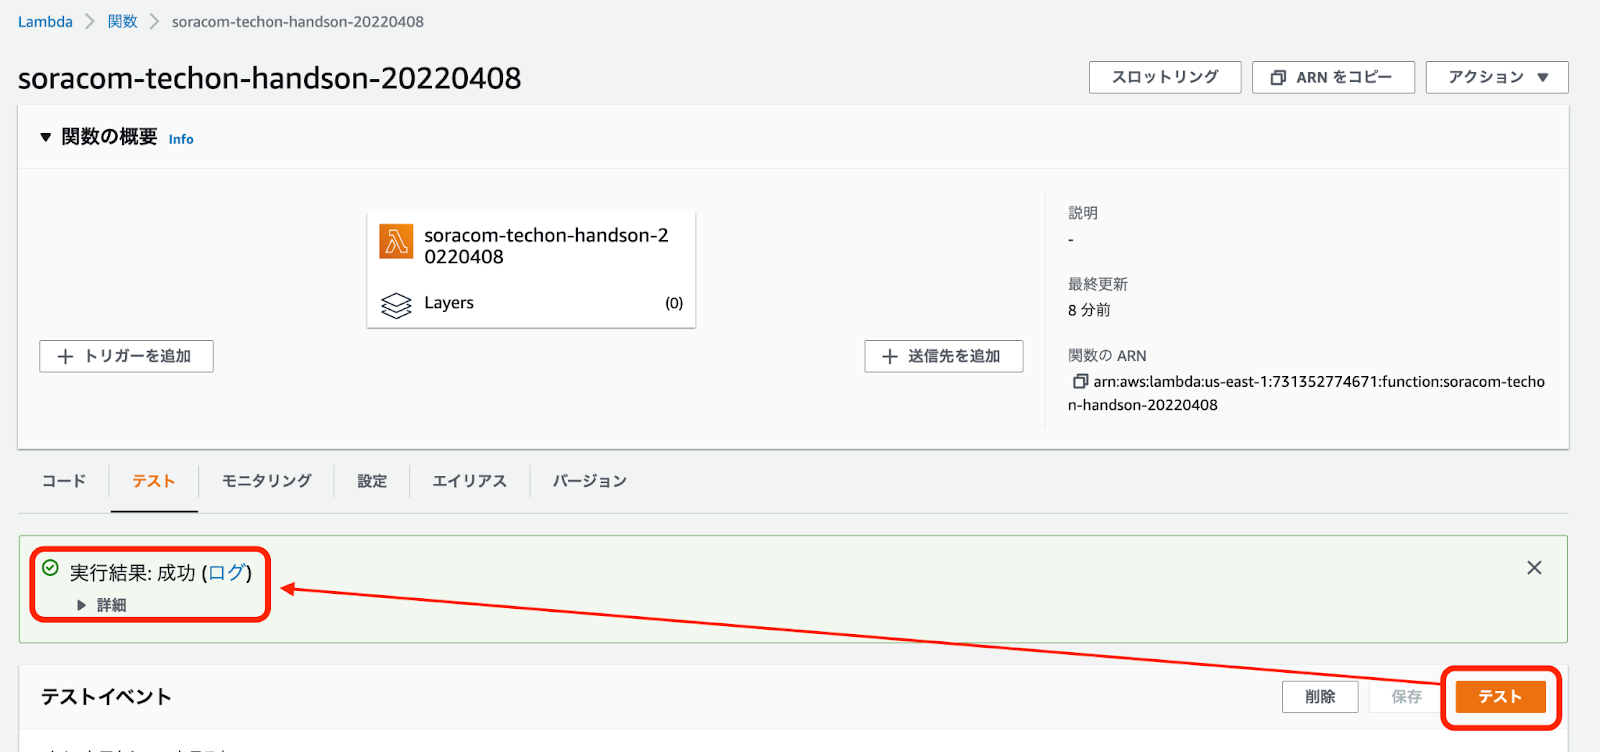Click the スロットリング button
This screenshot has height=752, width=1600.
pyautogui.click(x=1165, y=77)
